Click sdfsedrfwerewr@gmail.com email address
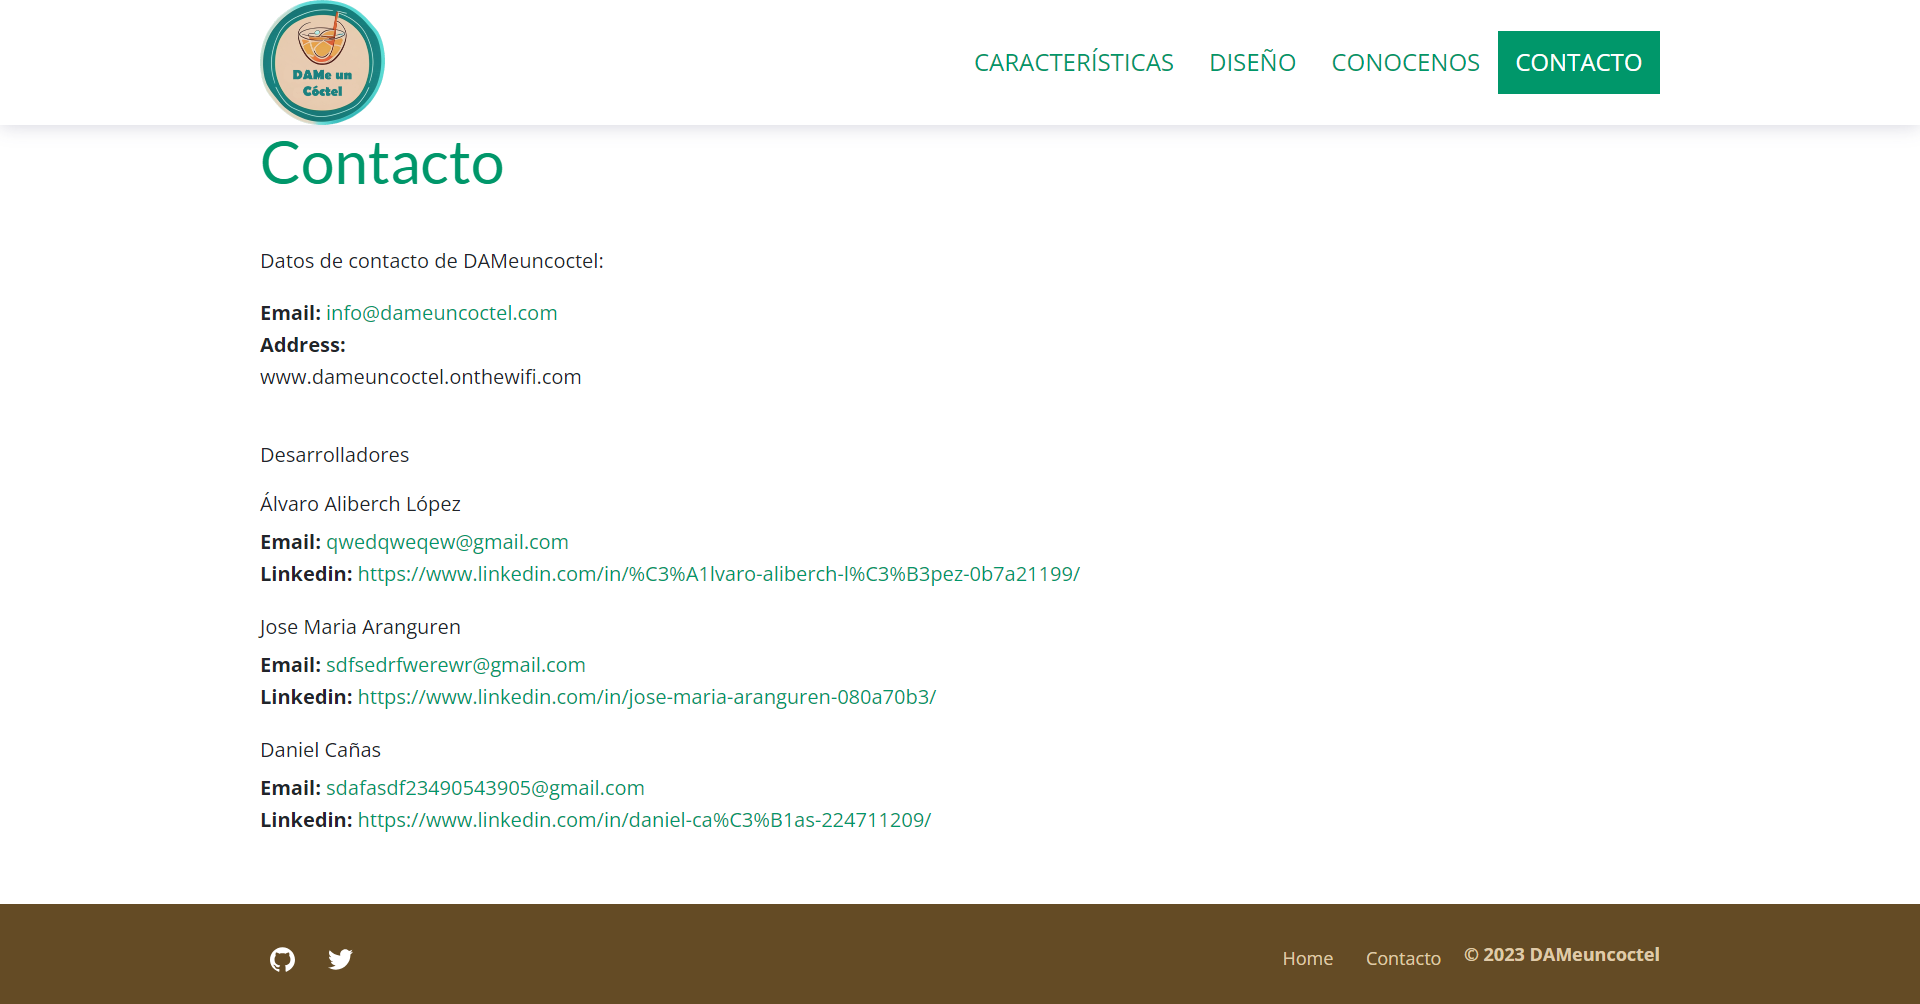The image size is (1920, 1004). [x=455, y=664]
